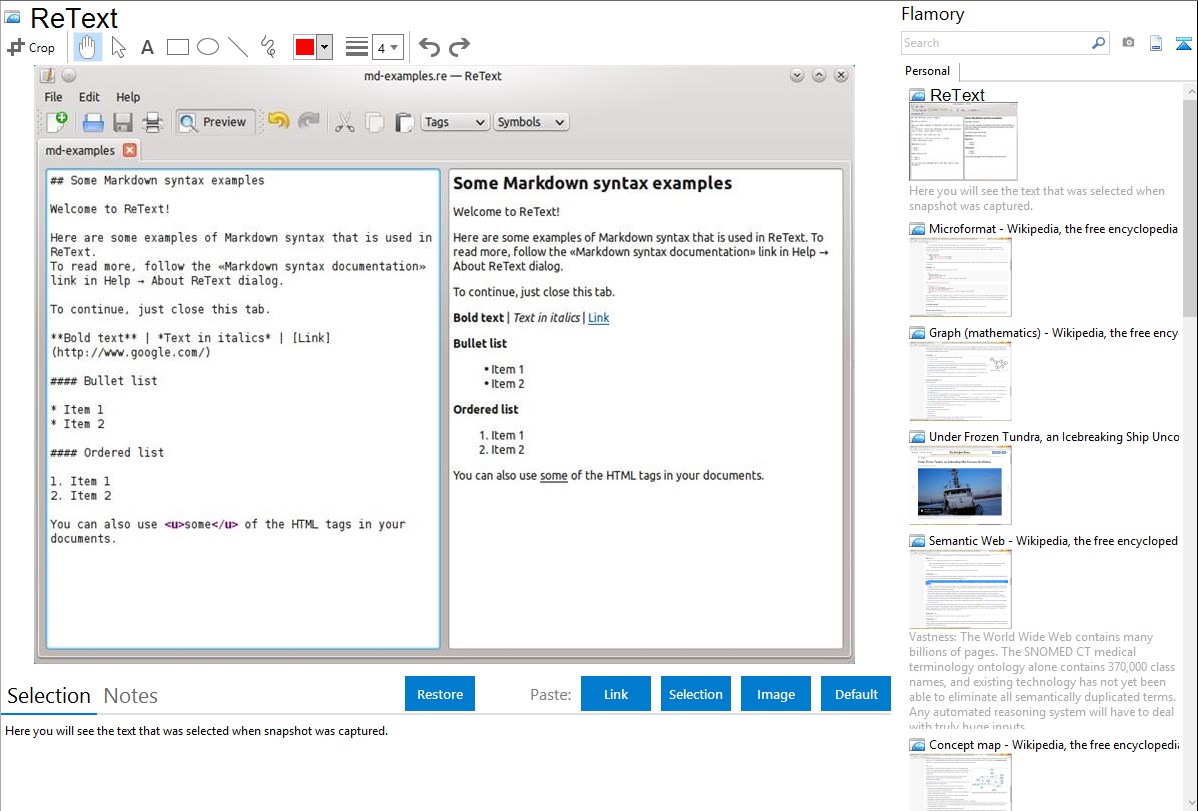Screen dimensions: 1198x811
Task: Click the page document icon beside camera
Action: (1156, 43)
